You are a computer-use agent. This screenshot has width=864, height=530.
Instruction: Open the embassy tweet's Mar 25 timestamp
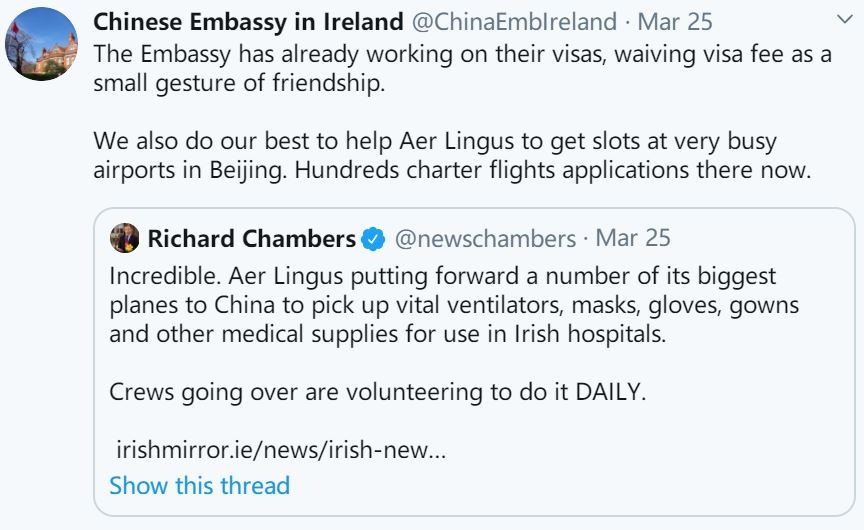click(675, 22)
